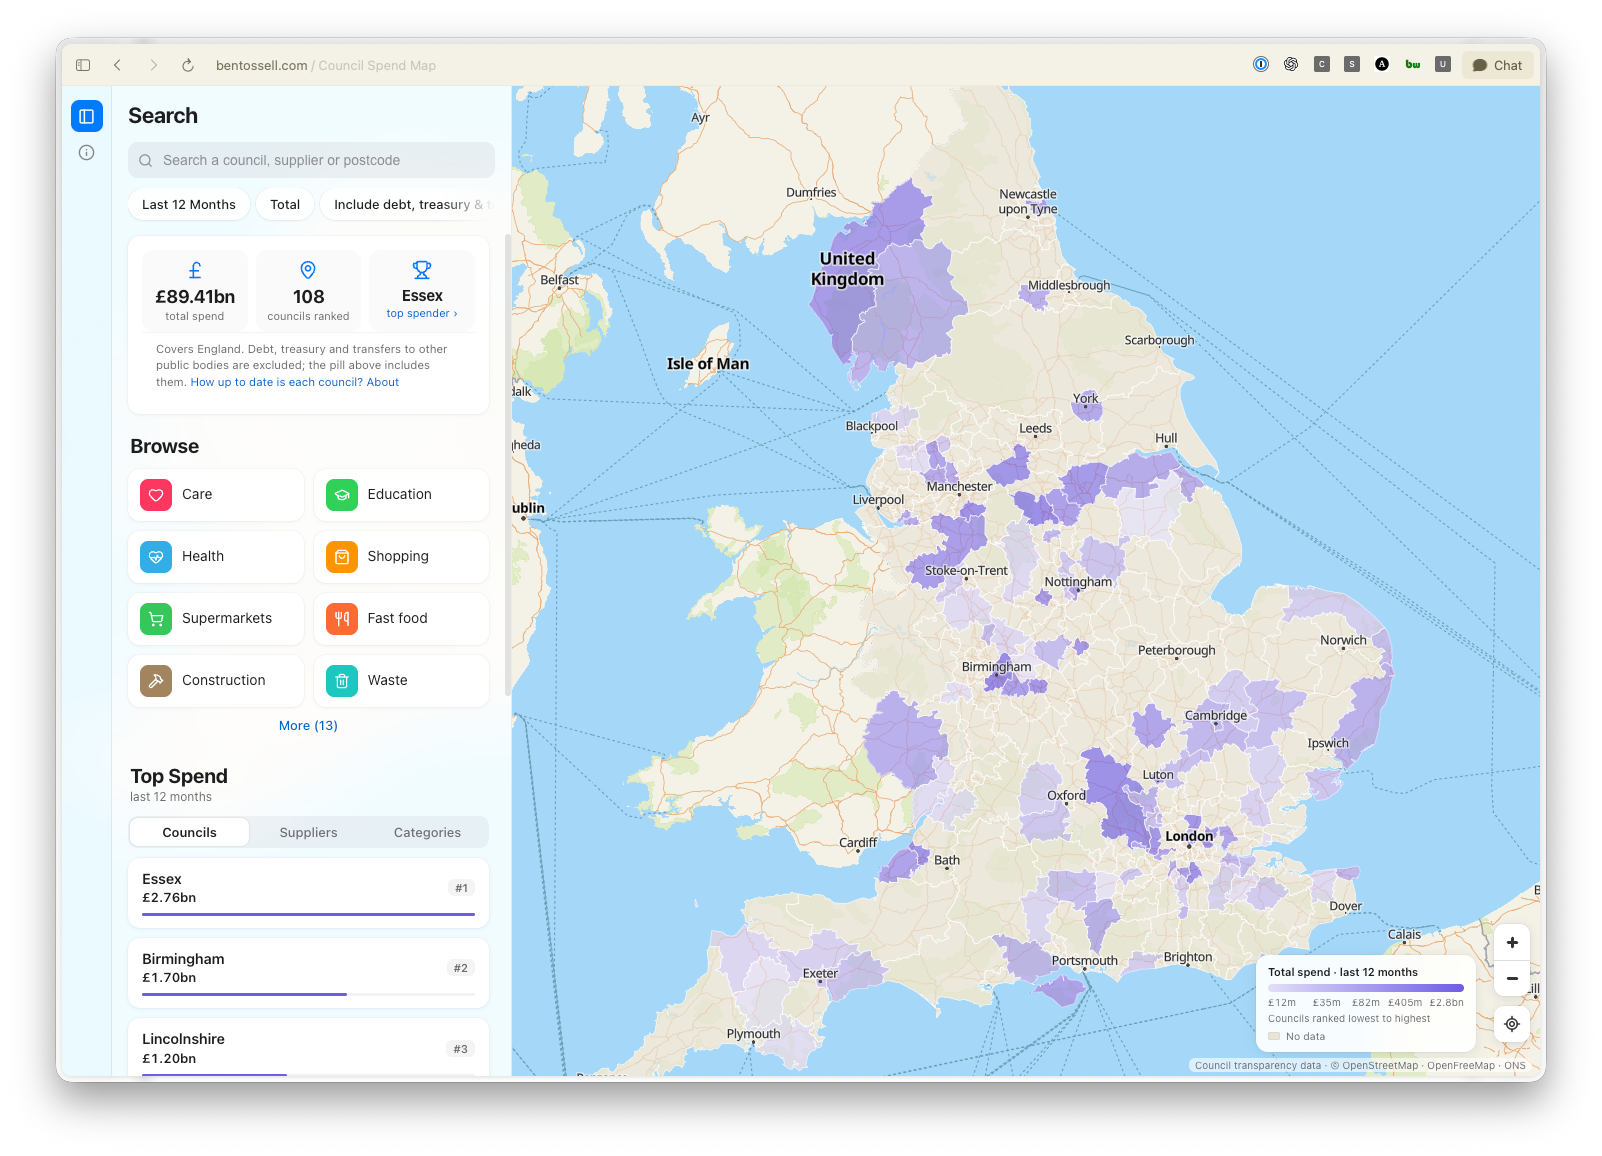
Task: Open the browser Chat button
Action: click(1497, 65)
